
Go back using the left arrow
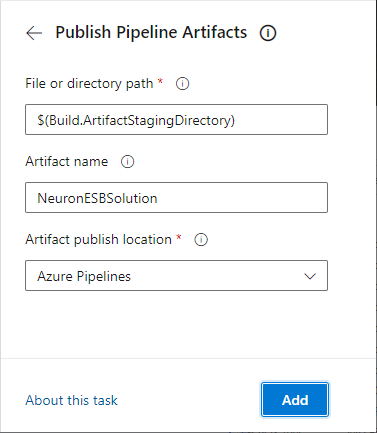pos(34,33)
